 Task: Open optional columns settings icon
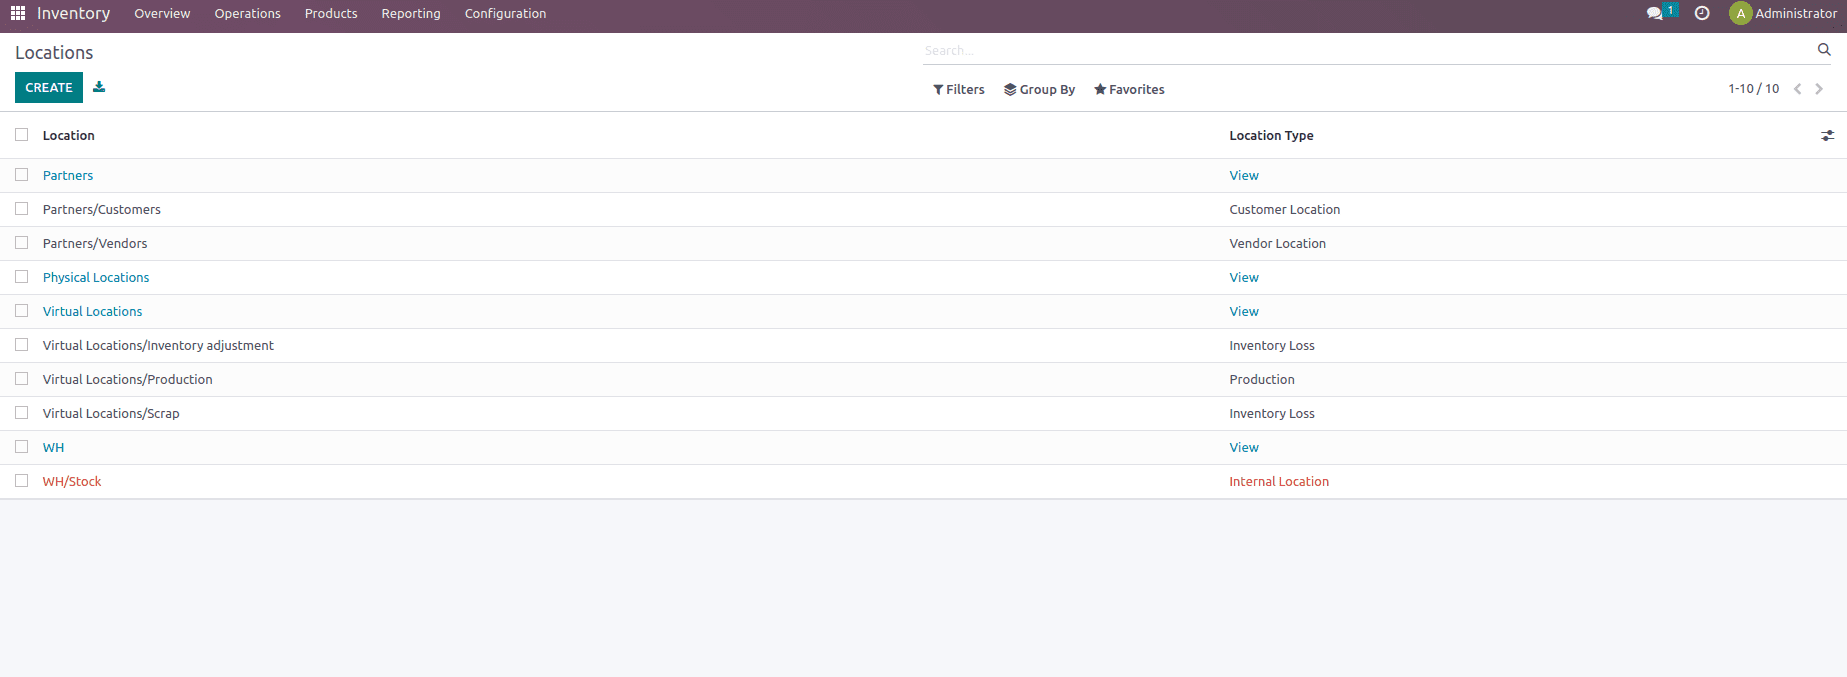coord(1827,136)
